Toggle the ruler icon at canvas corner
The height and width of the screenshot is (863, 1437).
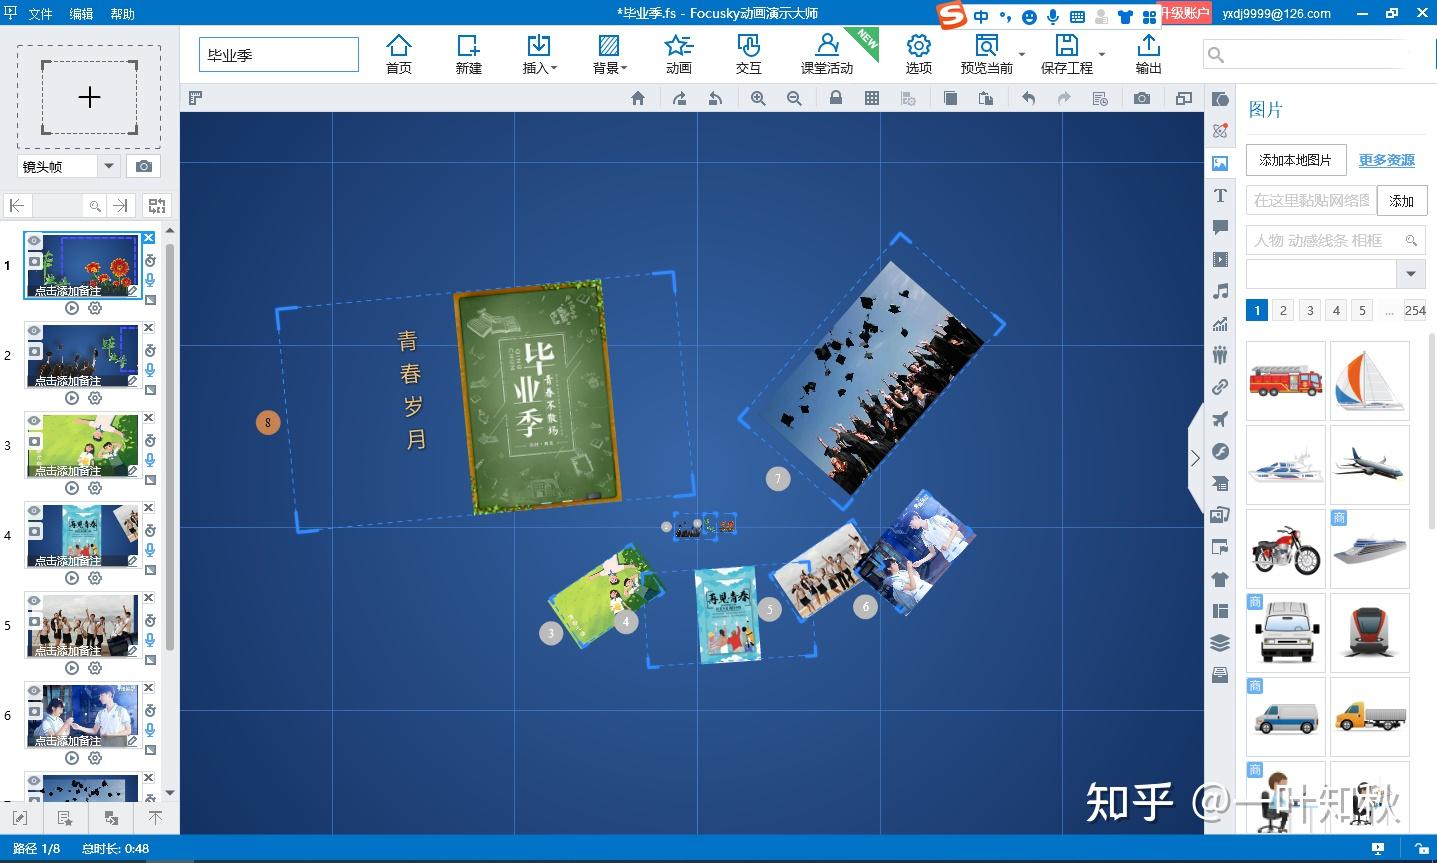196,98
